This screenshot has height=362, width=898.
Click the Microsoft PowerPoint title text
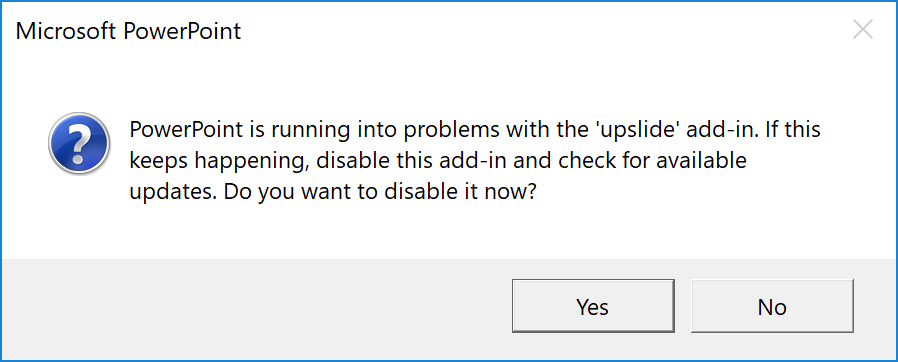(128, 30)
